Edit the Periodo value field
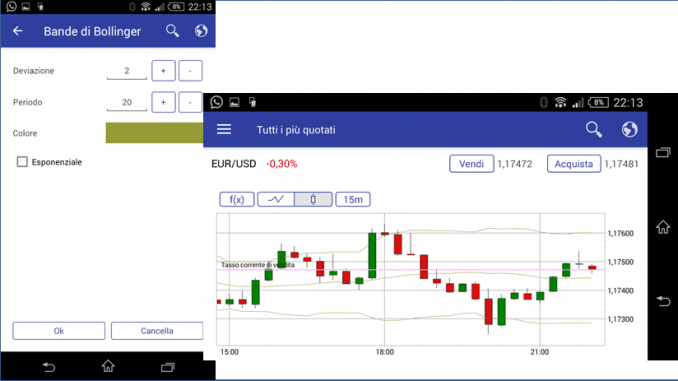This screenshot has height=381, width=678. [x=127, y=103]
